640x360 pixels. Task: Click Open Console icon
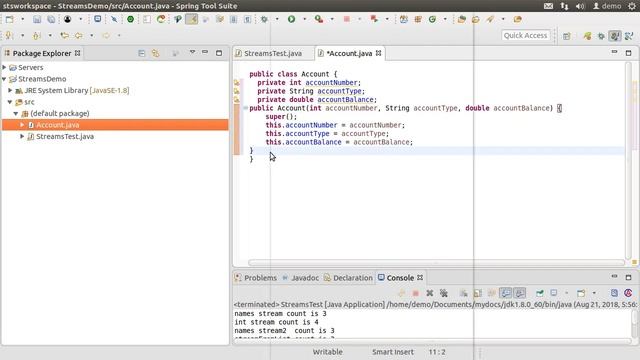pos(581,293)
